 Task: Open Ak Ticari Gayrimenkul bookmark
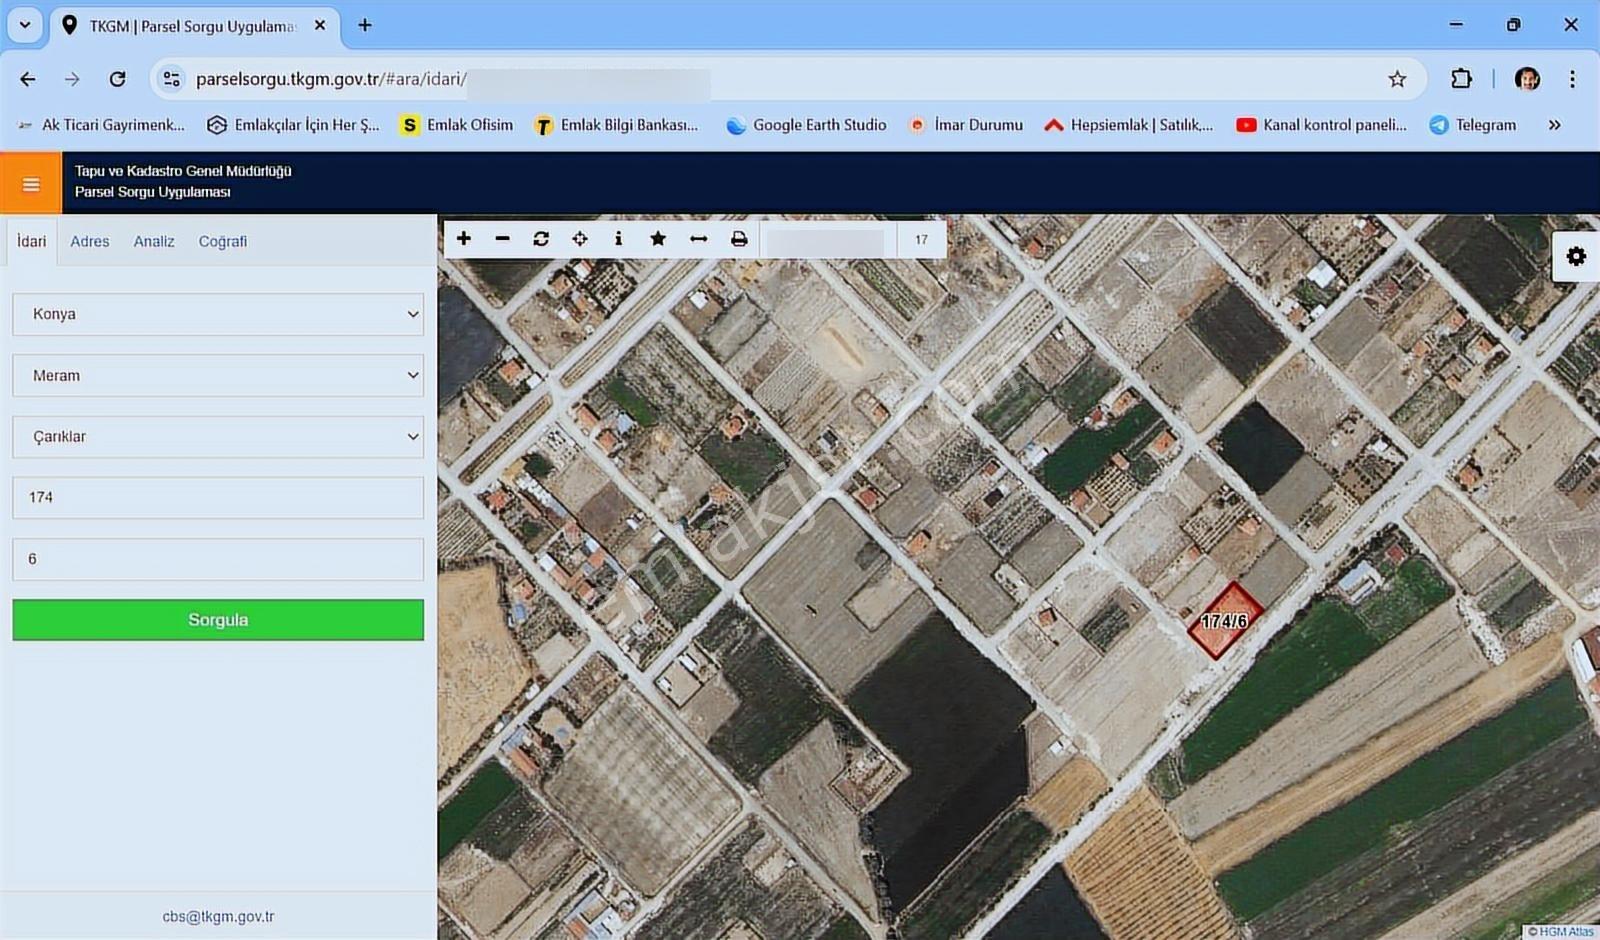click(x=101, y=125)
